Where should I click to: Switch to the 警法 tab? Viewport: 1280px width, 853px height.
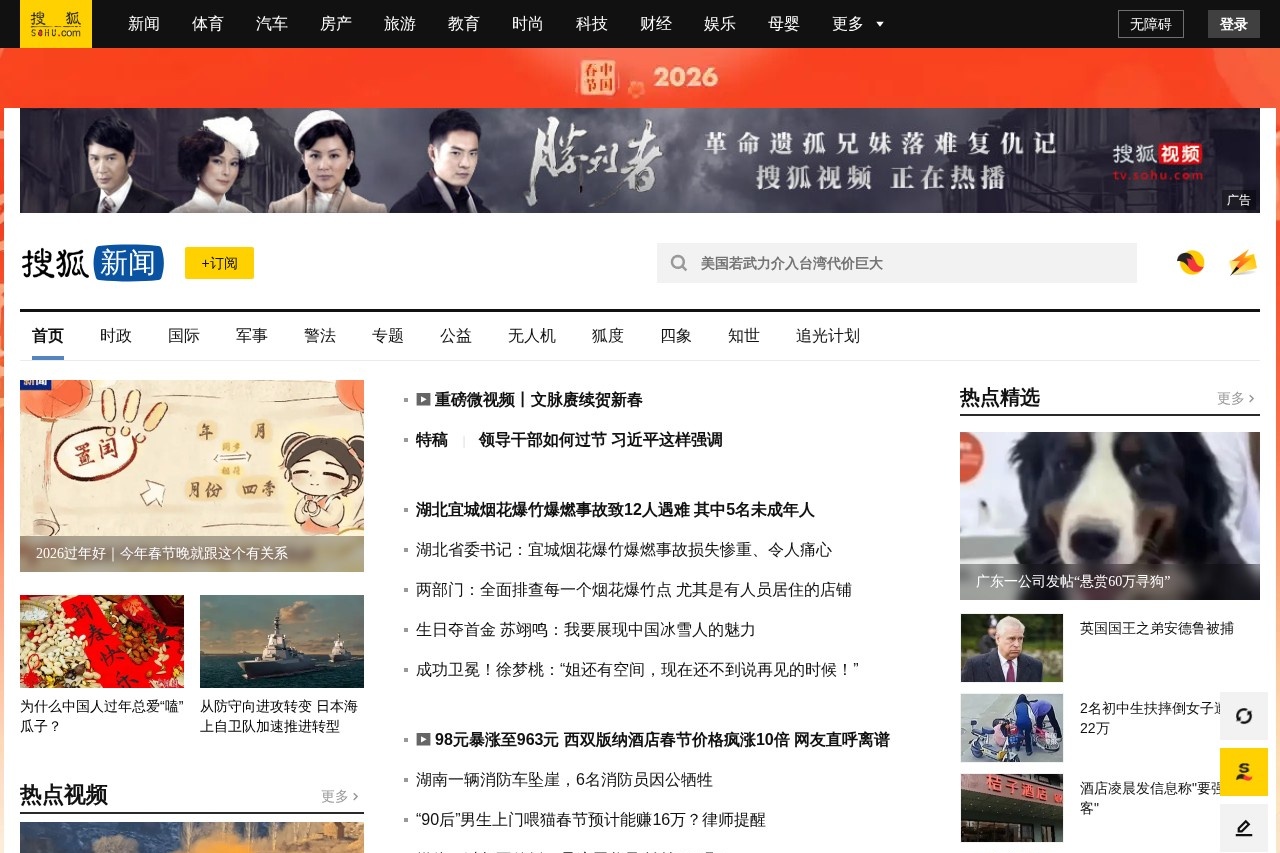point(320,336)
